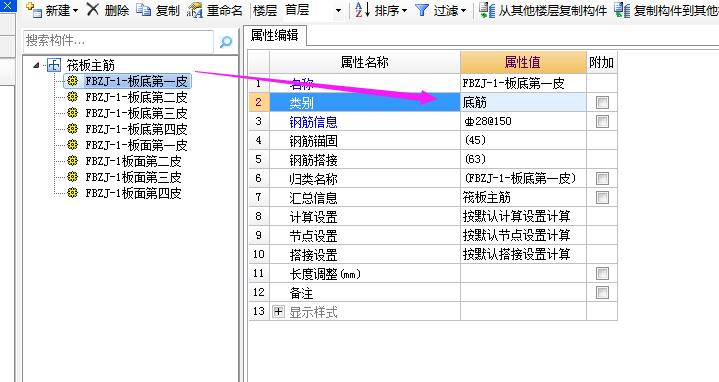Click the 筏板主筋 汇总信息 value cell
The width and height of the screenshot is (719, 382).
[523, 198]
